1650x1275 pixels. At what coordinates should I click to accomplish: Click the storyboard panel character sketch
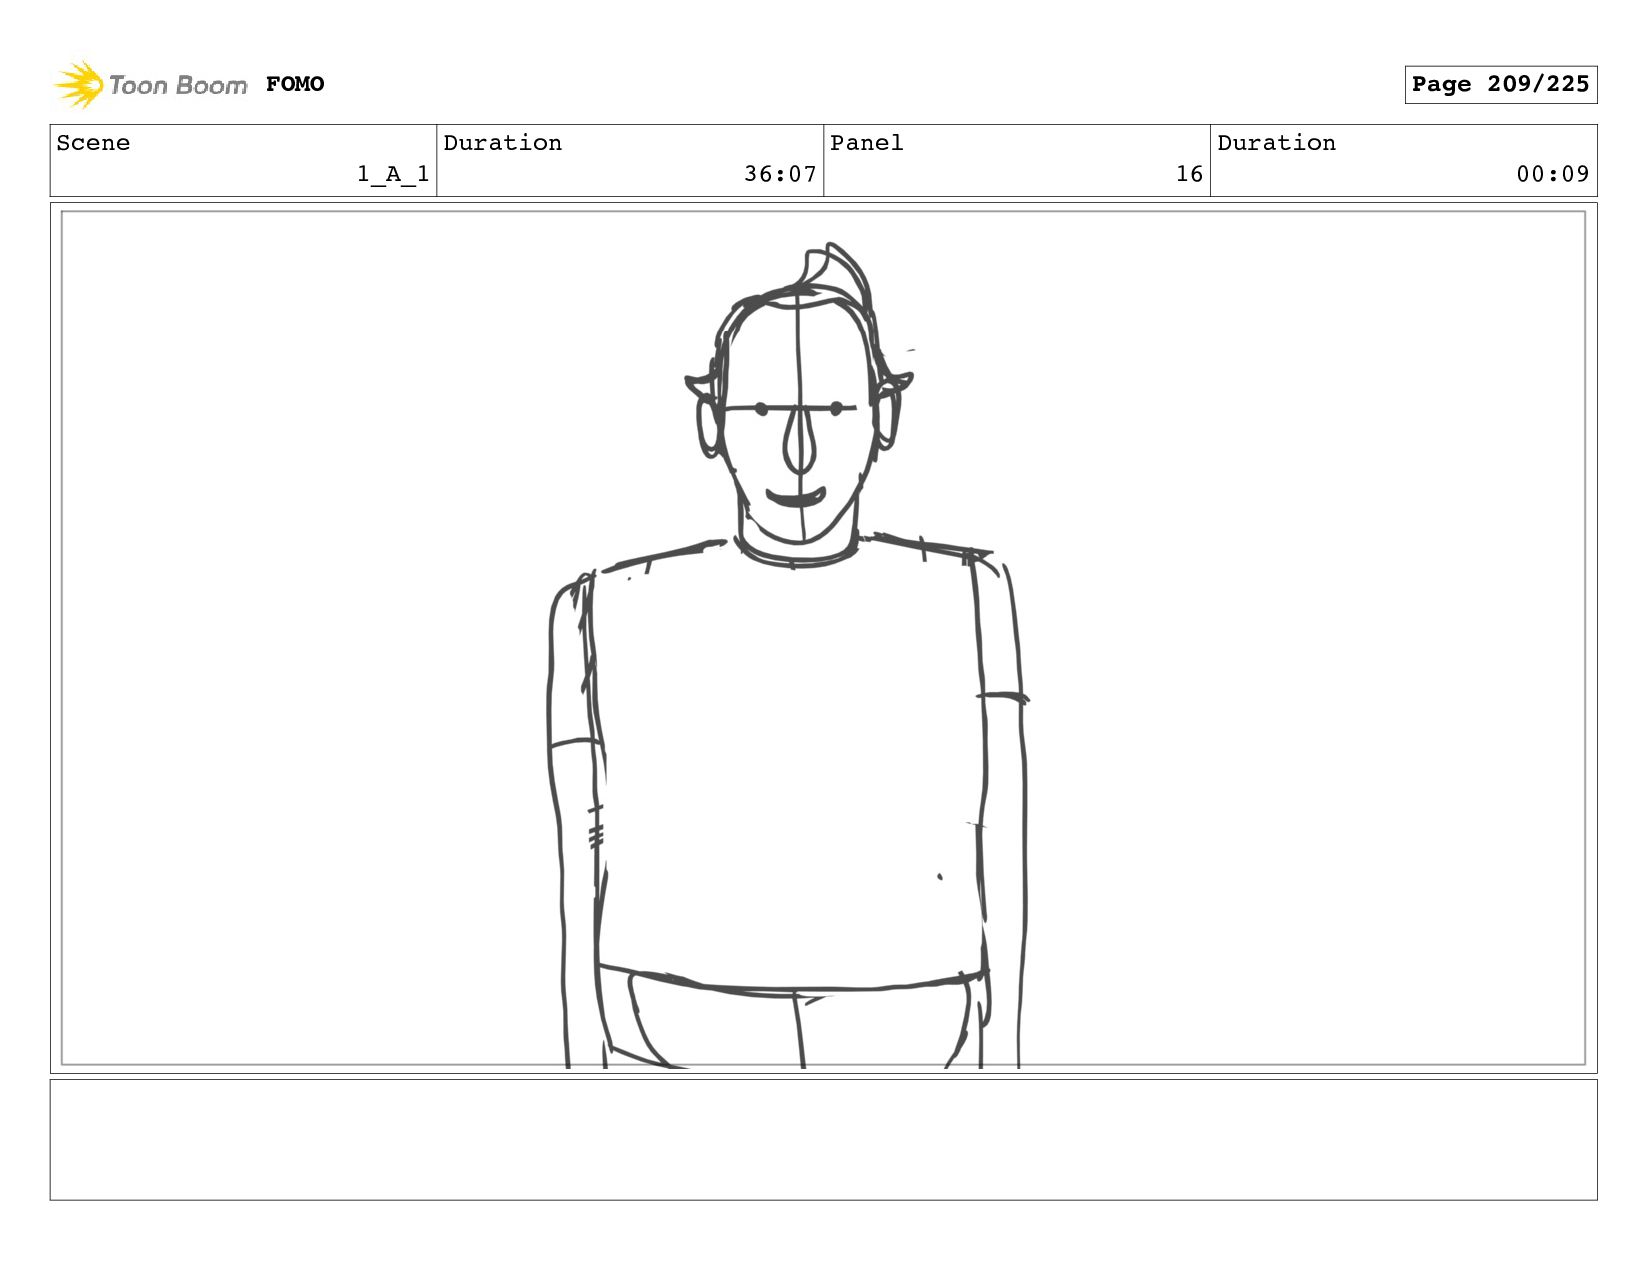(x=789, y=655)
